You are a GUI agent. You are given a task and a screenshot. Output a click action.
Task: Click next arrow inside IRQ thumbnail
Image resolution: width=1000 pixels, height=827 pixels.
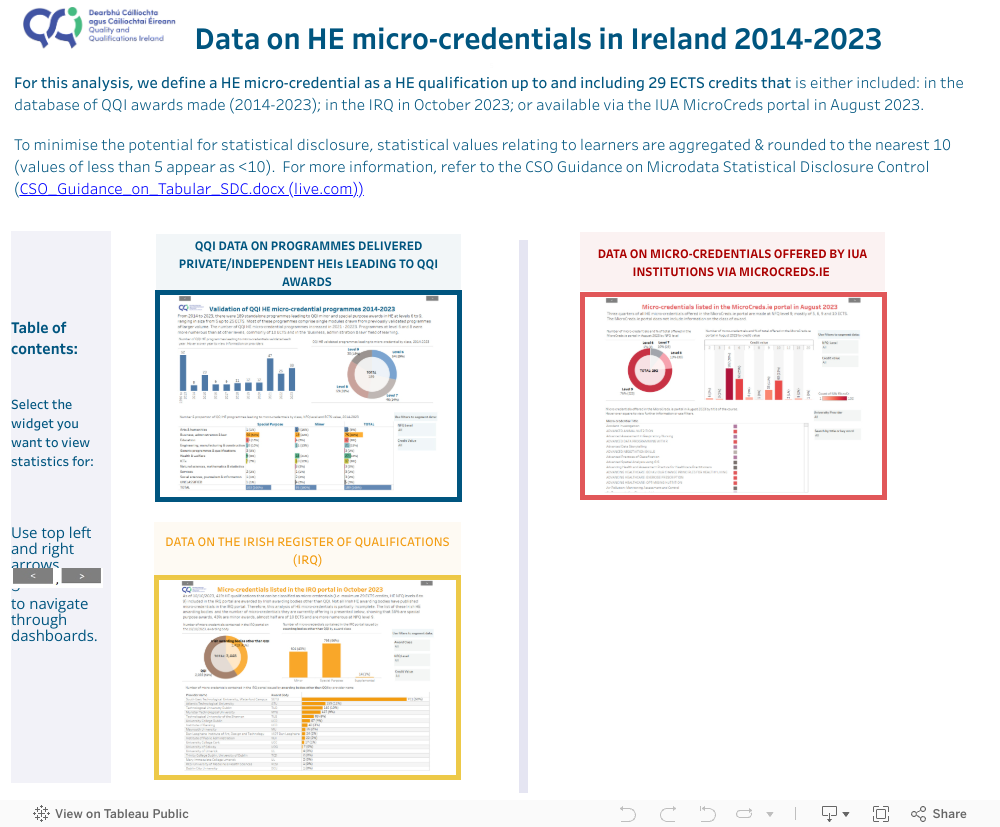(427, 583)
